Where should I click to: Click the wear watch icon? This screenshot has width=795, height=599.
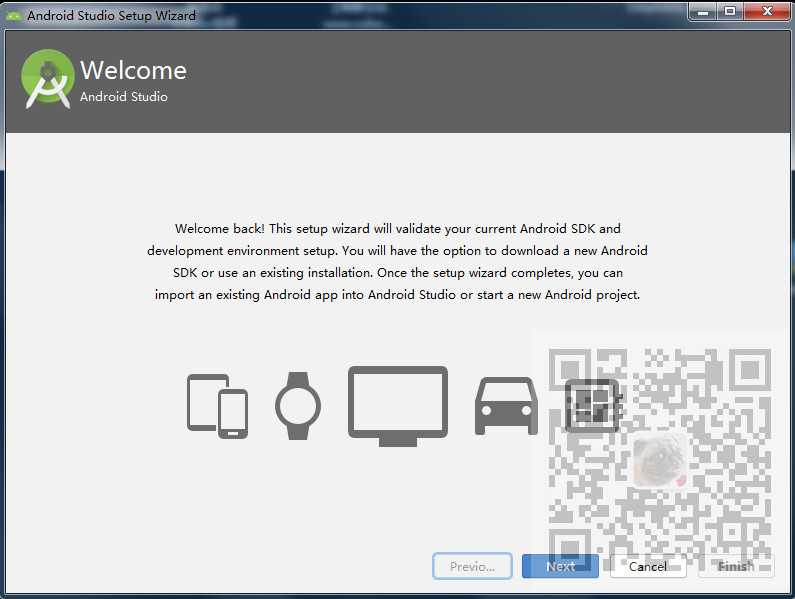(298, 406)
